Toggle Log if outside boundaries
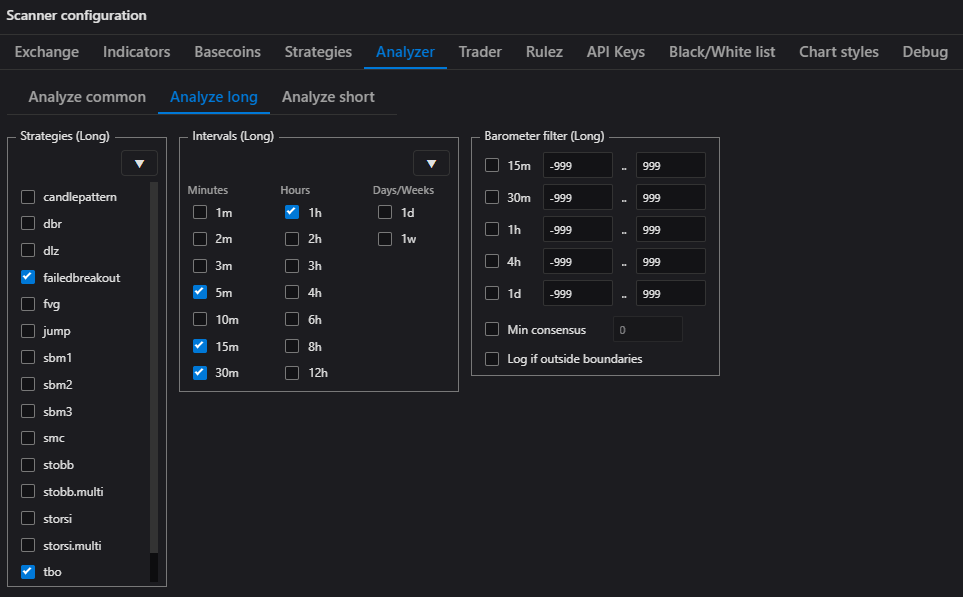The width and height of the screenshot is (963, 597). click(x=492, y=359)
